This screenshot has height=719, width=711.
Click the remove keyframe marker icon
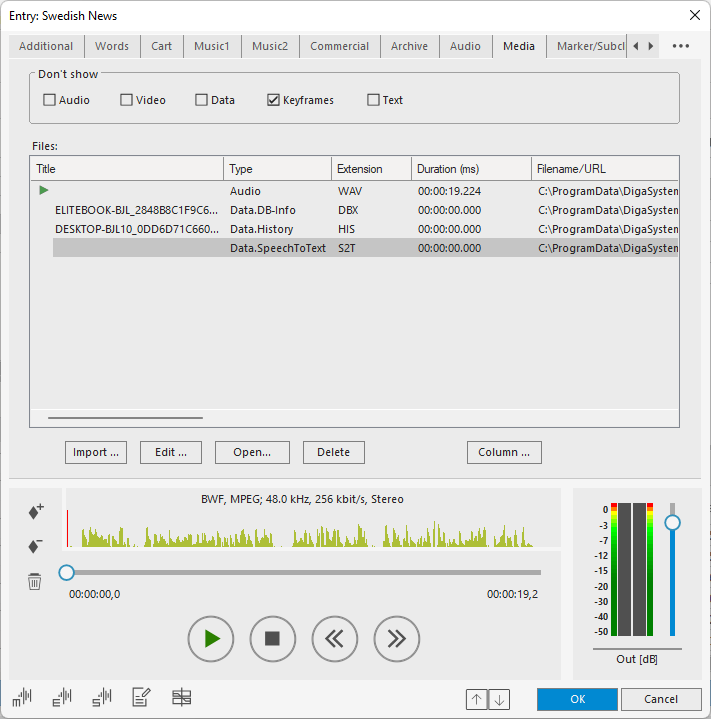(35, 546)
